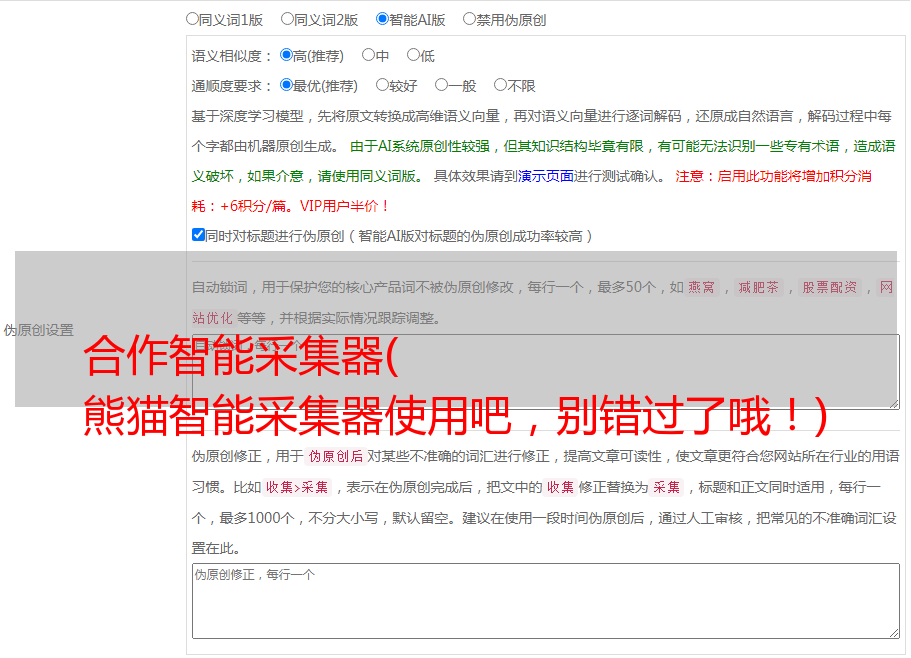Click the highlighted 伪原创后 code text

pyautogui.click(x=336, y=456)
